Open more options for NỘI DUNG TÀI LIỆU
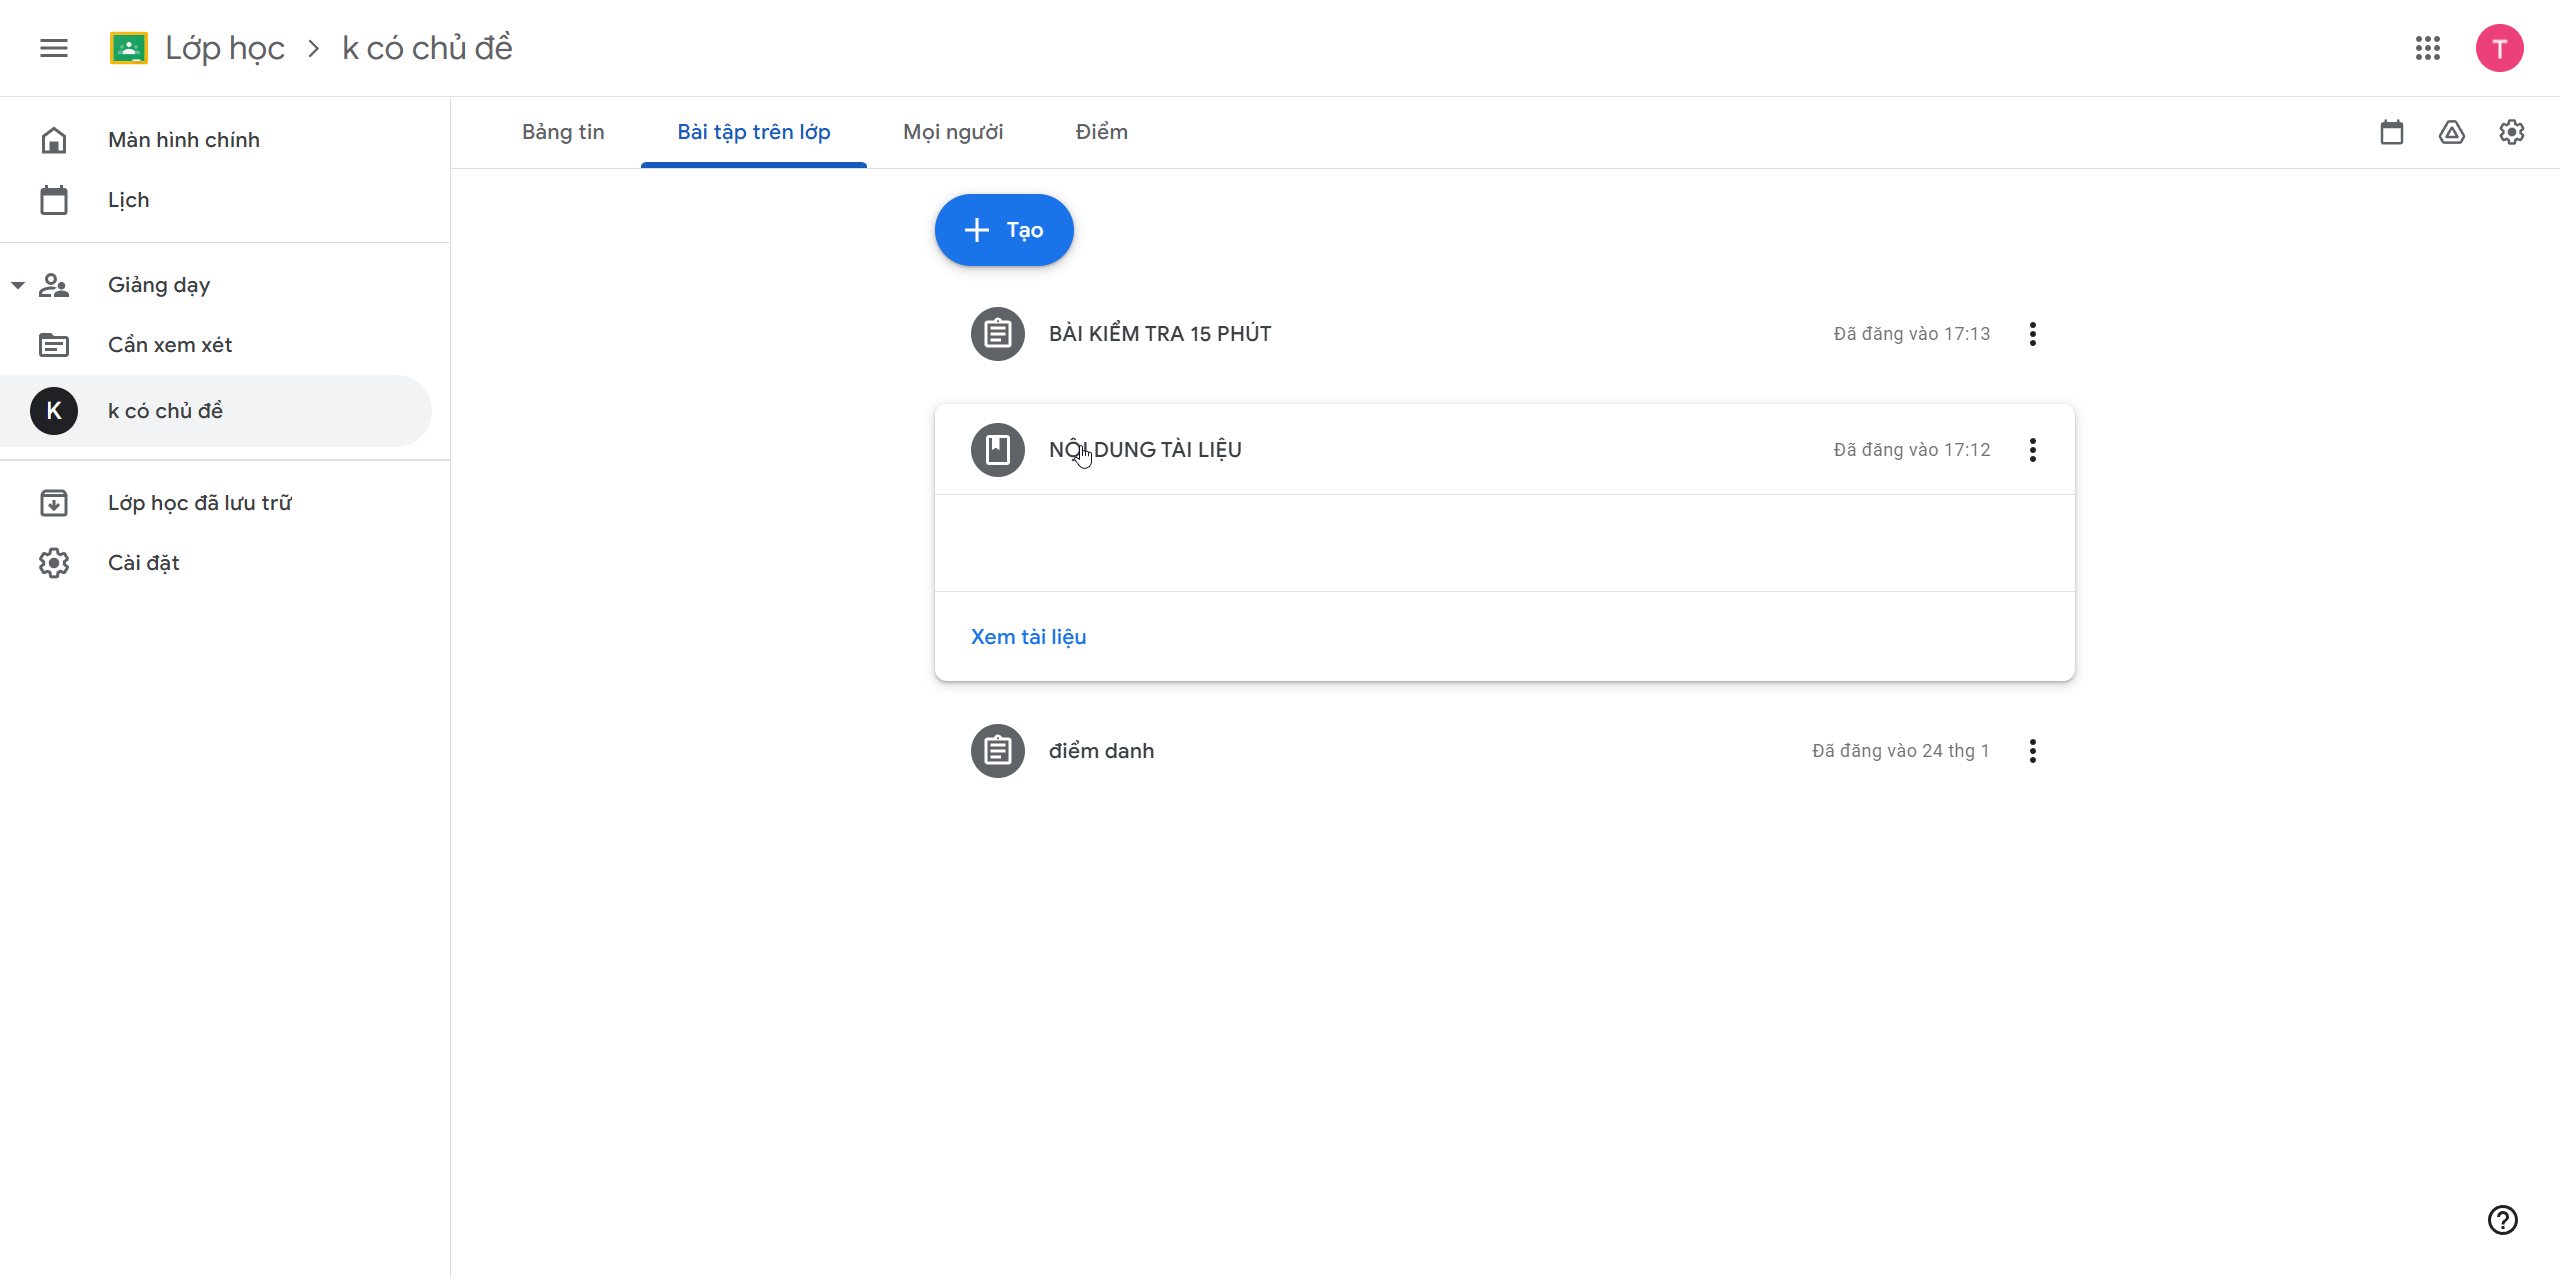Viewport: 2560px width, 1277px height. pos(2033,450)
